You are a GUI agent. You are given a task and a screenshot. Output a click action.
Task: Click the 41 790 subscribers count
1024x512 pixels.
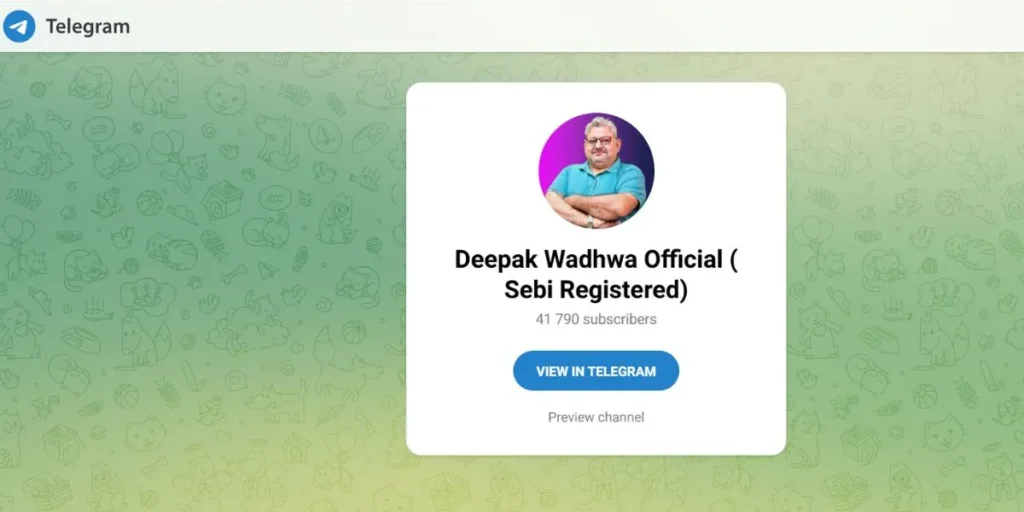[596, 319]
